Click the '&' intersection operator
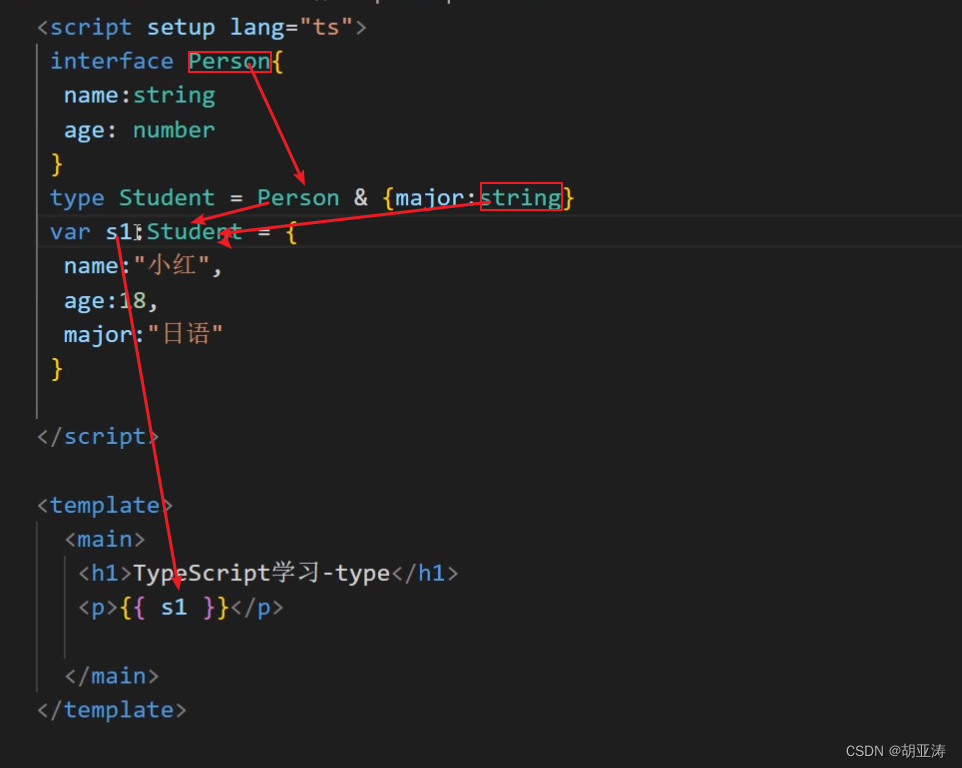 [361, 198]
